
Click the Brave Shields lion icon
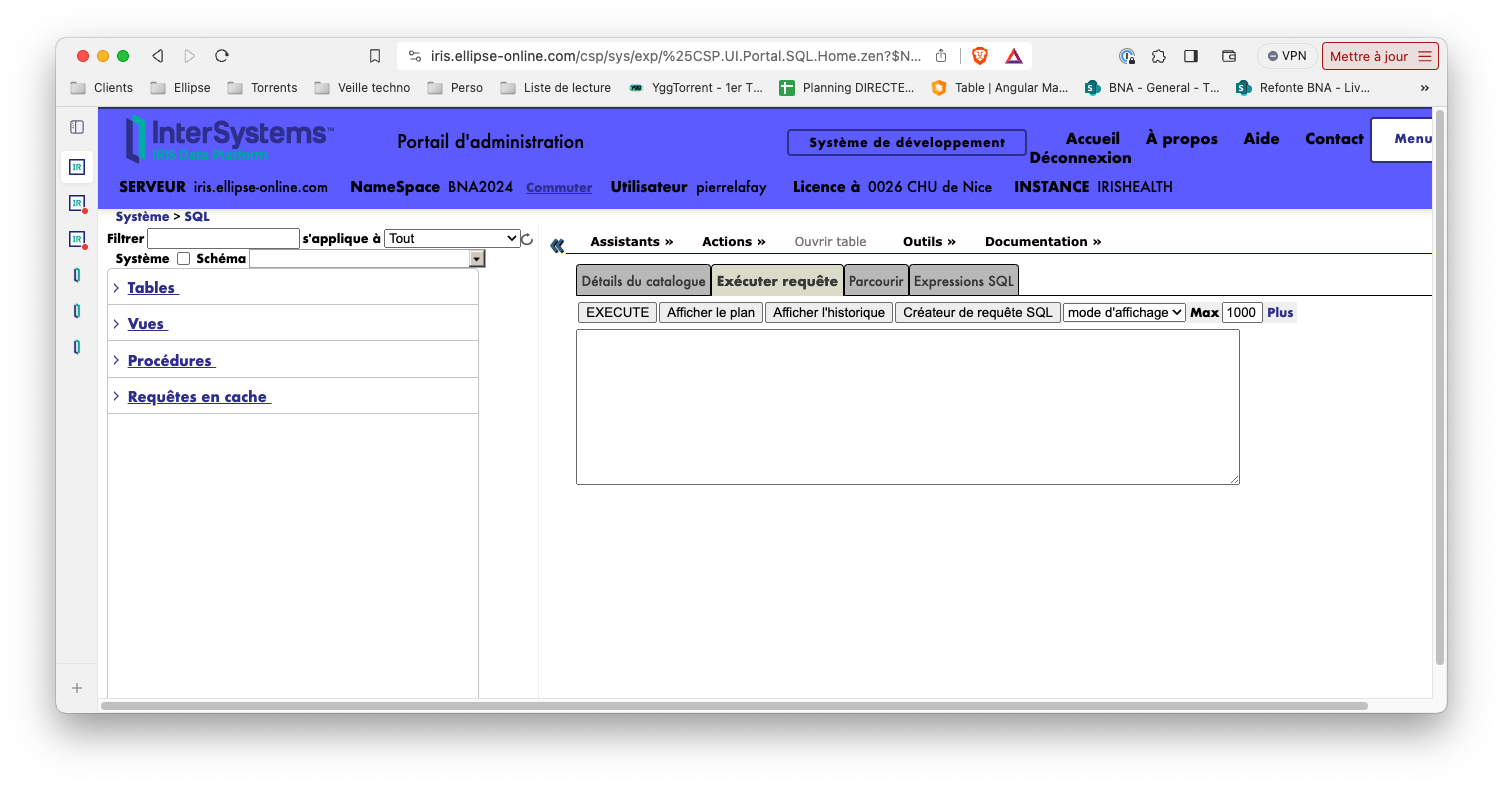click(980, 56)
